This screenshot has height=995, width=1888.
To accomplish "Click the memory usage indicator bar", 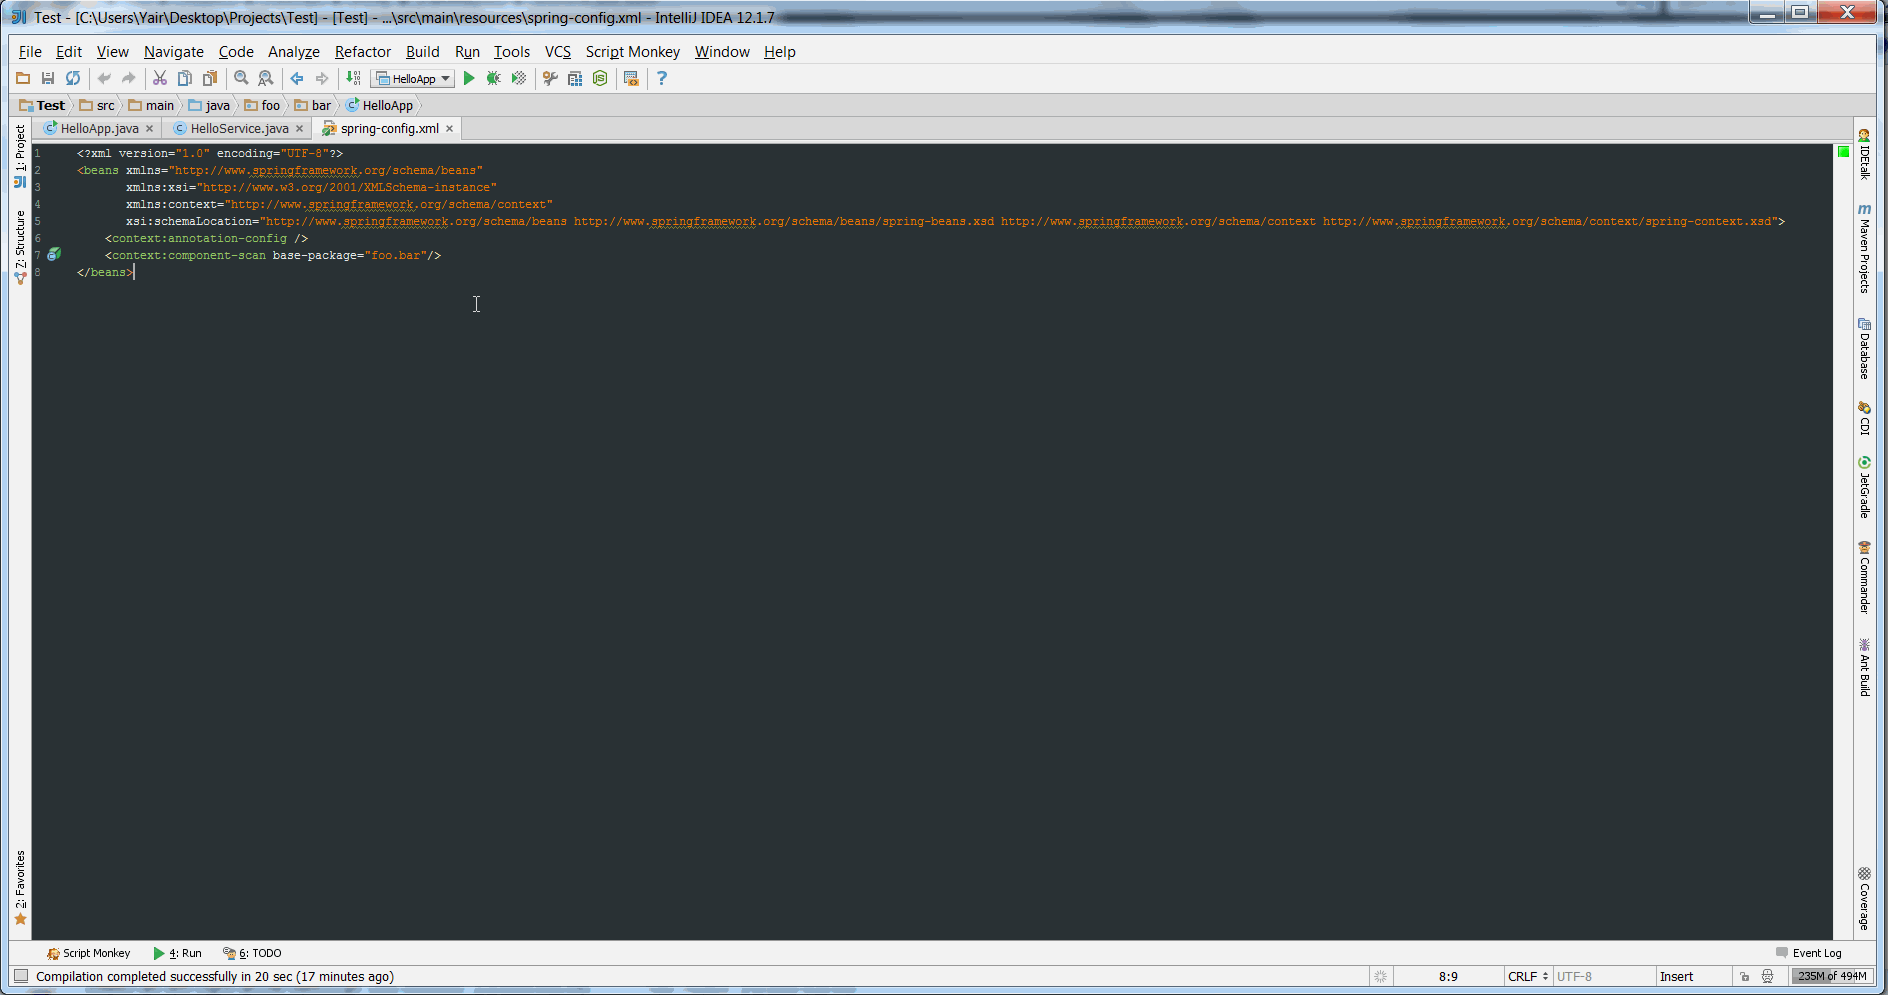I will click(x=1831, y=977).
